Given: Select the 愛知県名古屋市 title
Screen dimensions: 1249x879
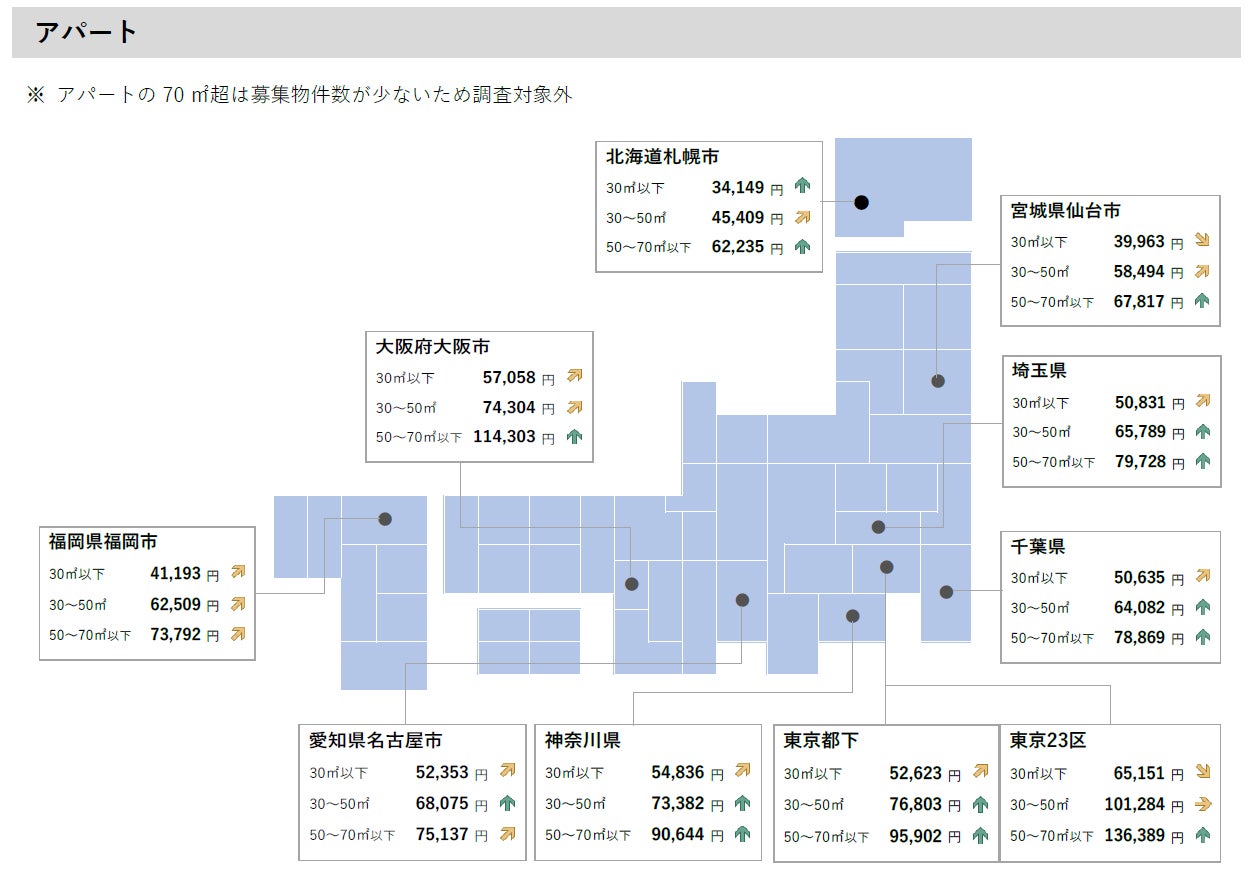Looking at the screenshot, I should click(376, 741).
